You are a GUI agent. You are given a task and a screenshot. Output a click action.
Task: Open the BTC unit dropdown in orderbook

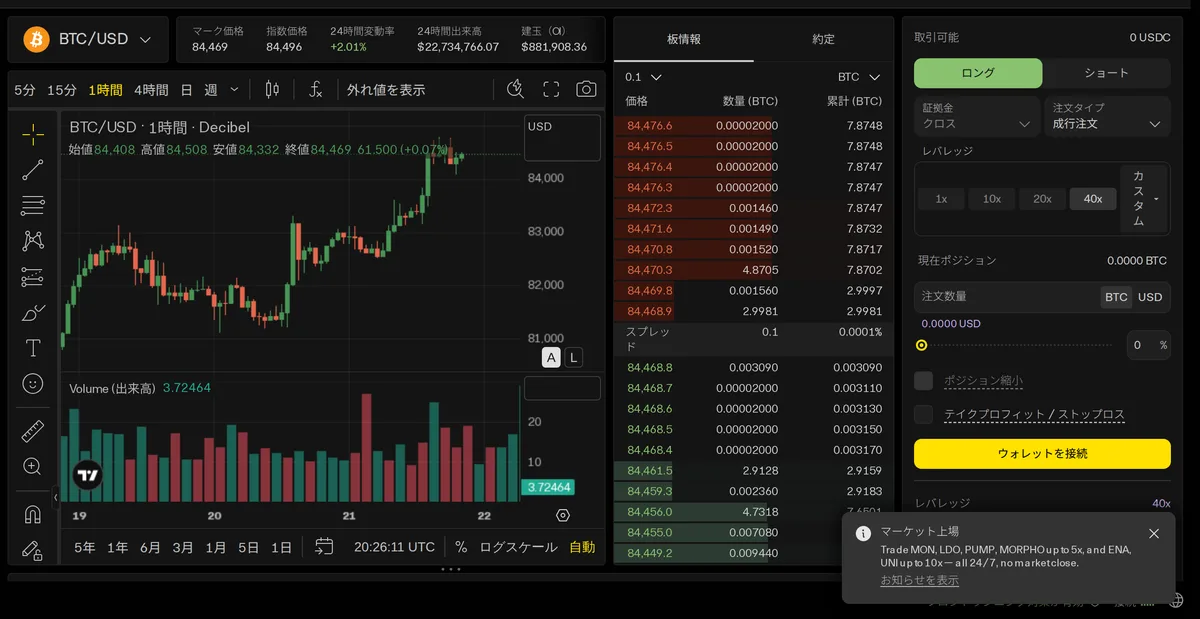click(859, 77)
